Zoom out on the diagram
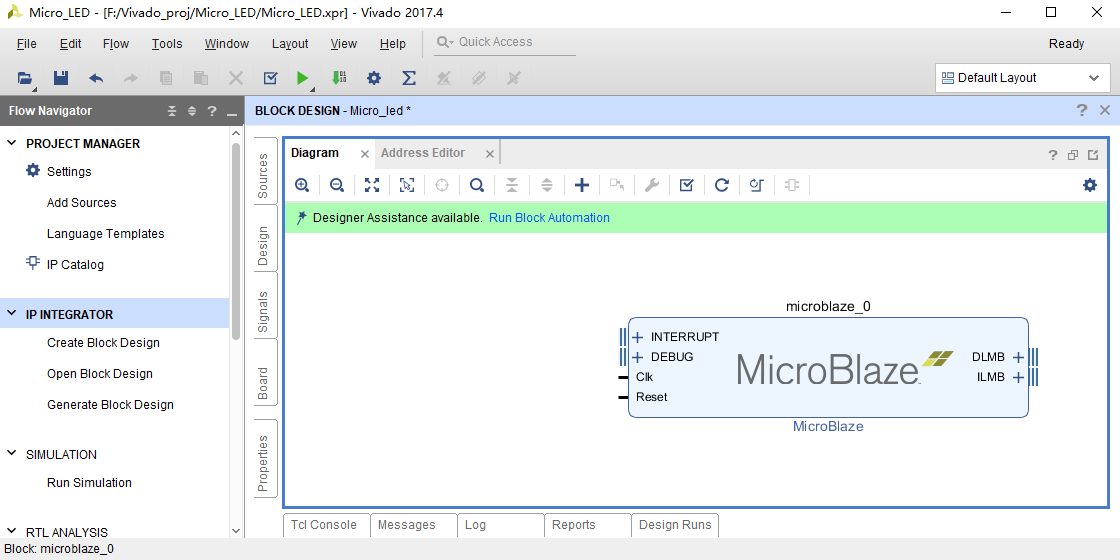This screenshot has height=560, width=1120. (337, 186)
